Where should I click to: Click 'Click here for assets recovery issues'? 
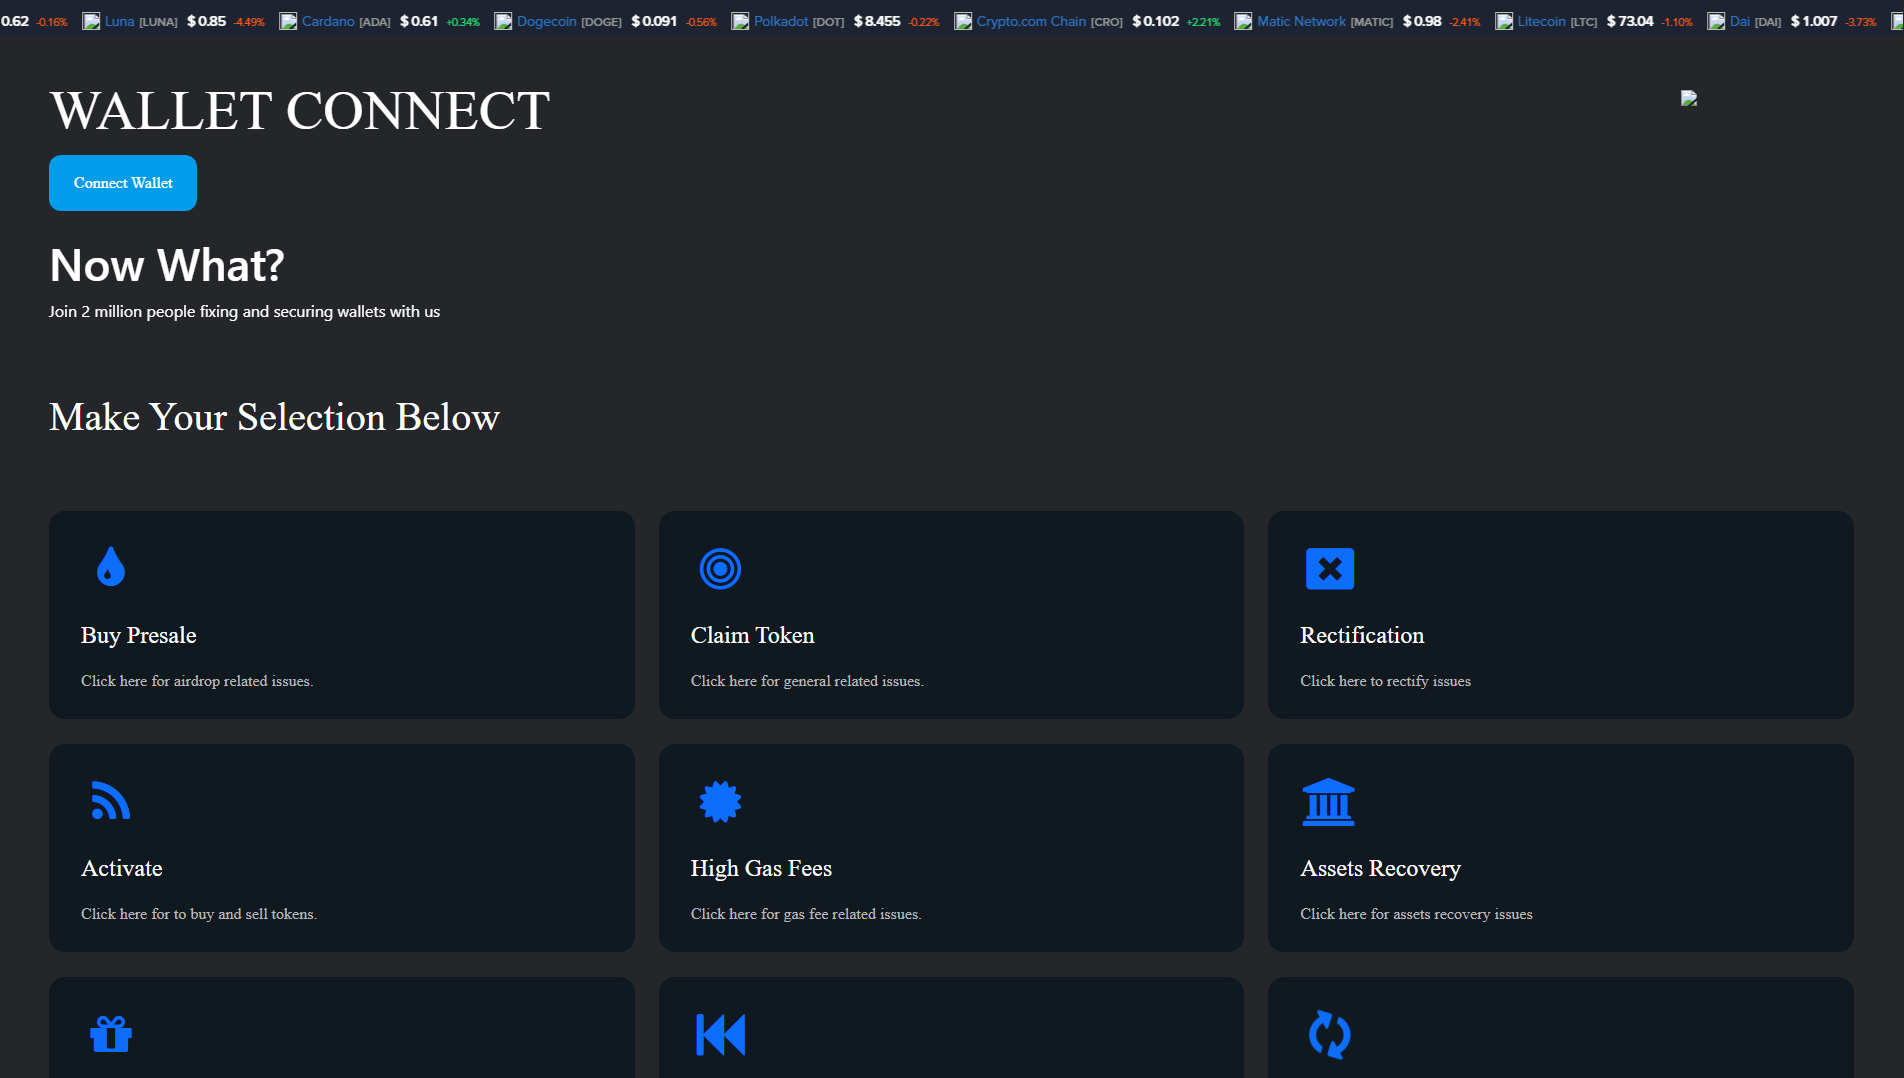(1416, 914)
